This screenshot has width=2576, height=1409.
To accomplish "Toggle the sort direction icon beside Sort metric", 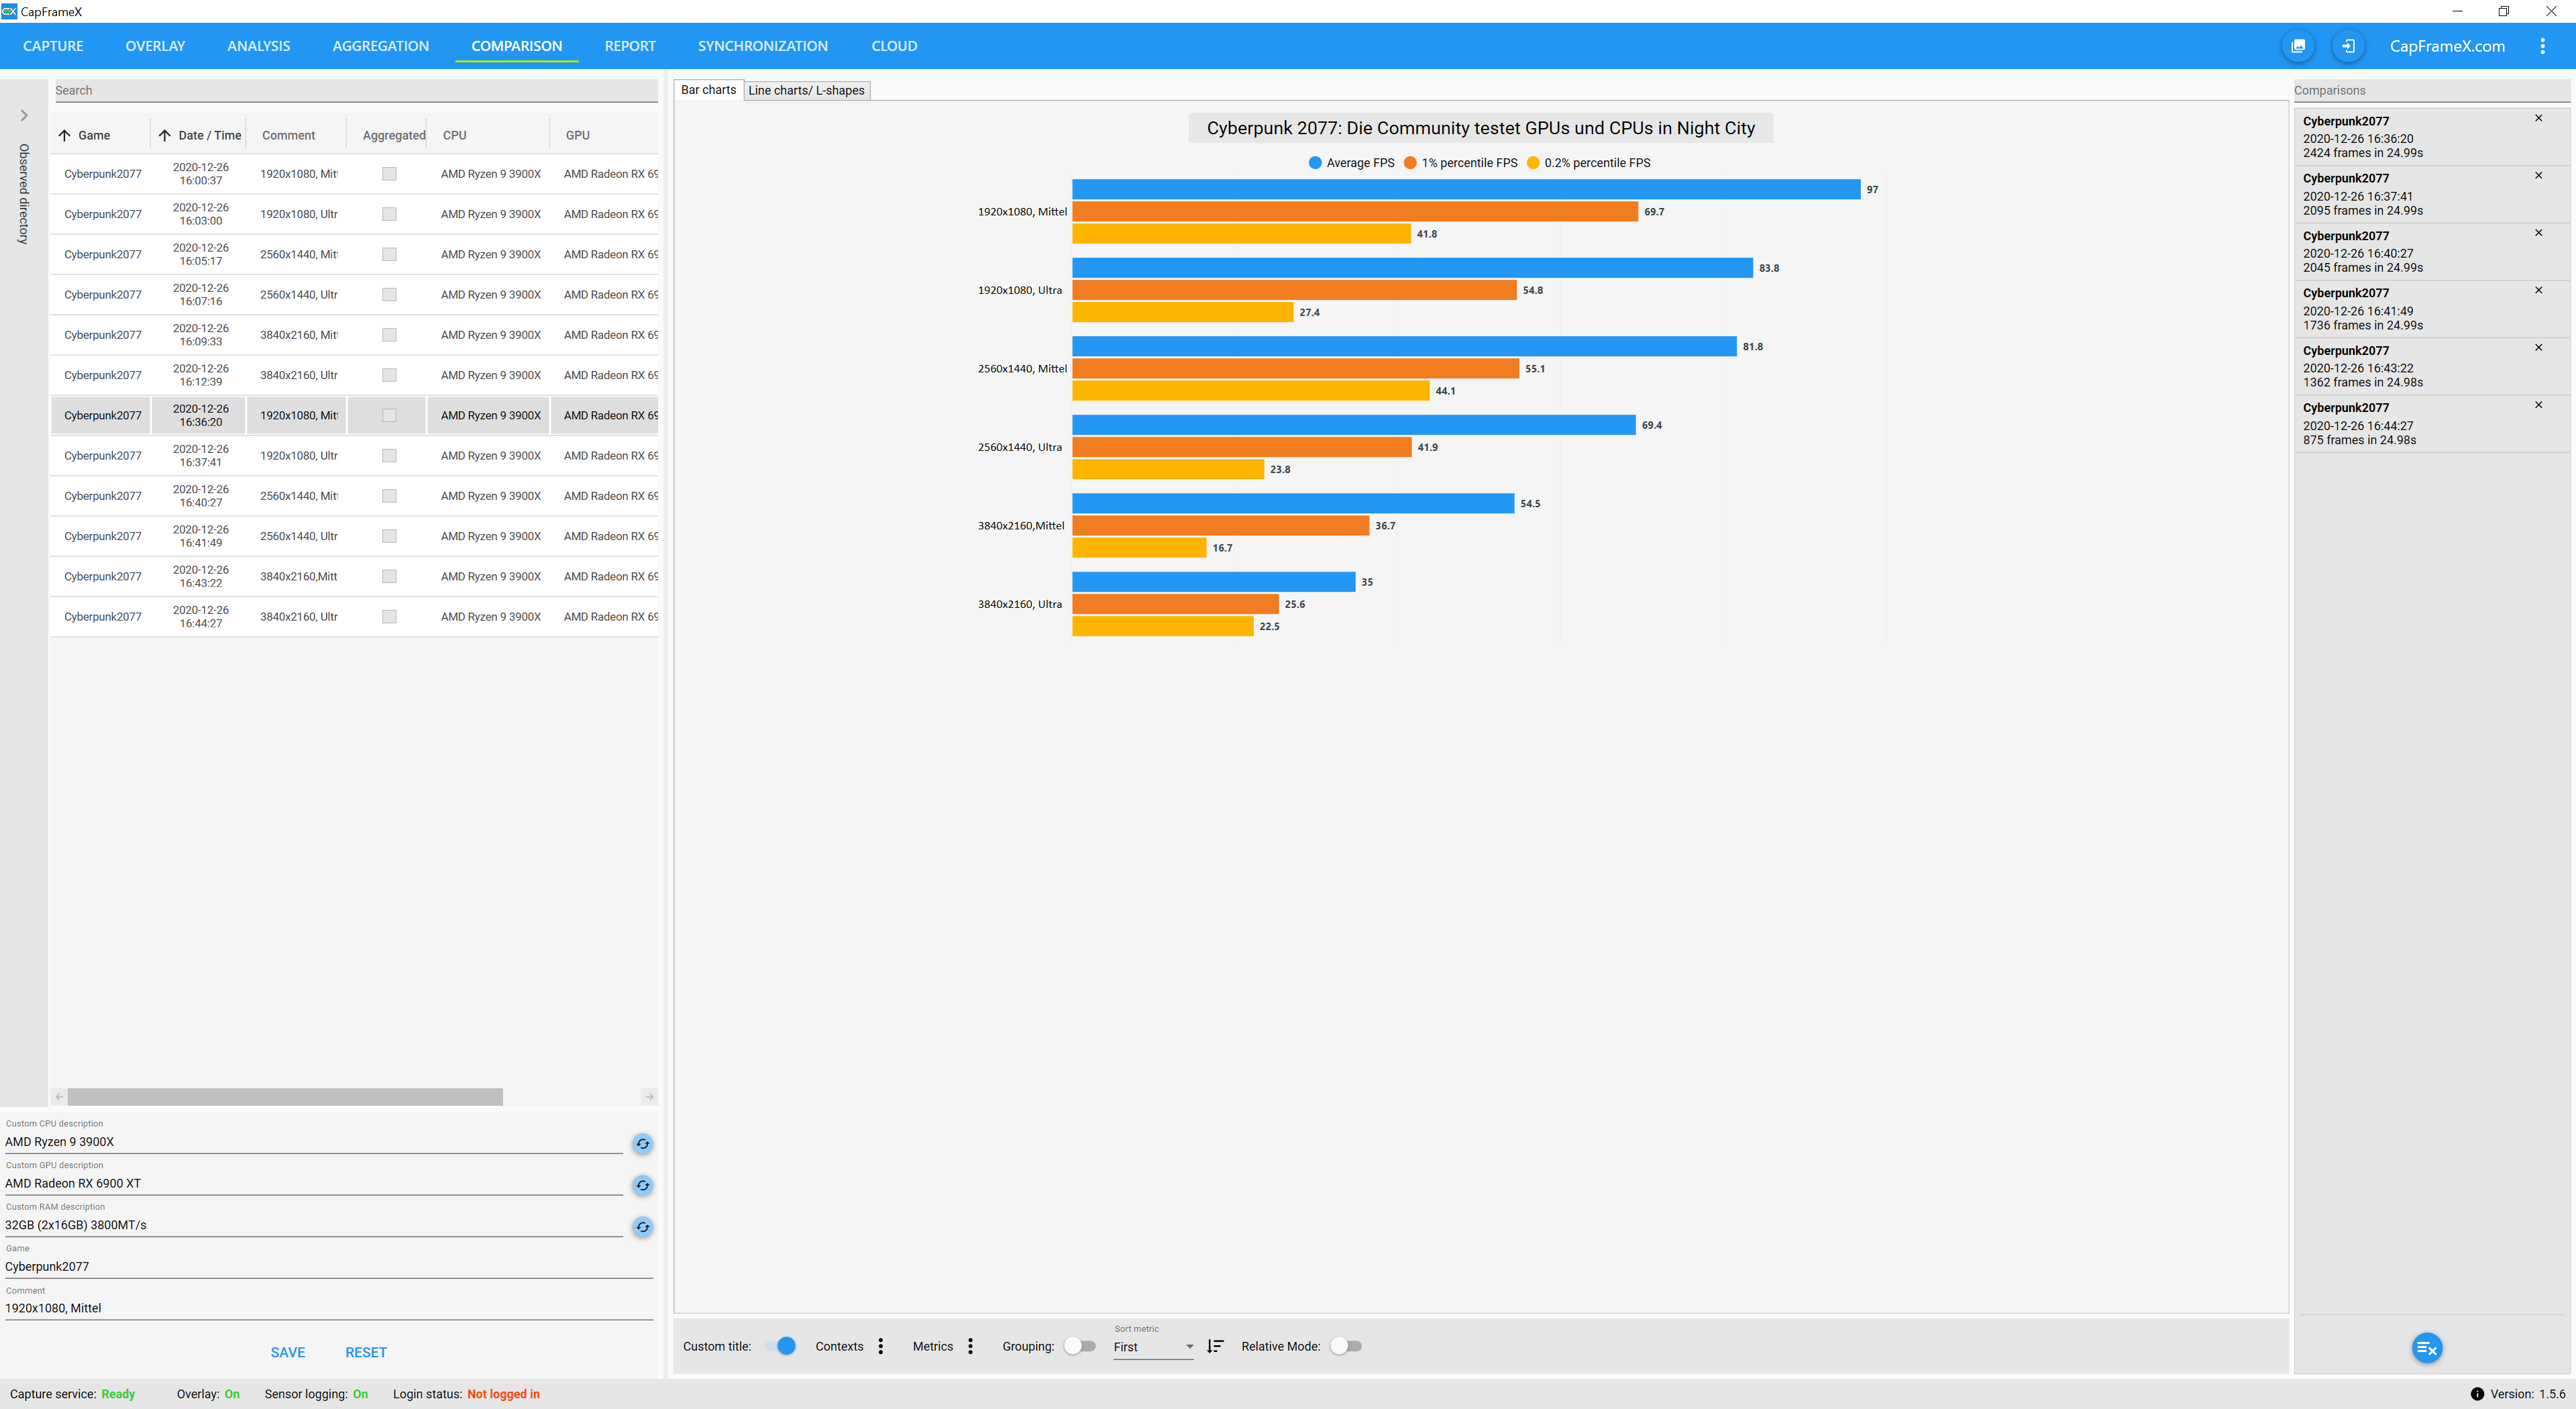I will (x=1215, y=1346).
